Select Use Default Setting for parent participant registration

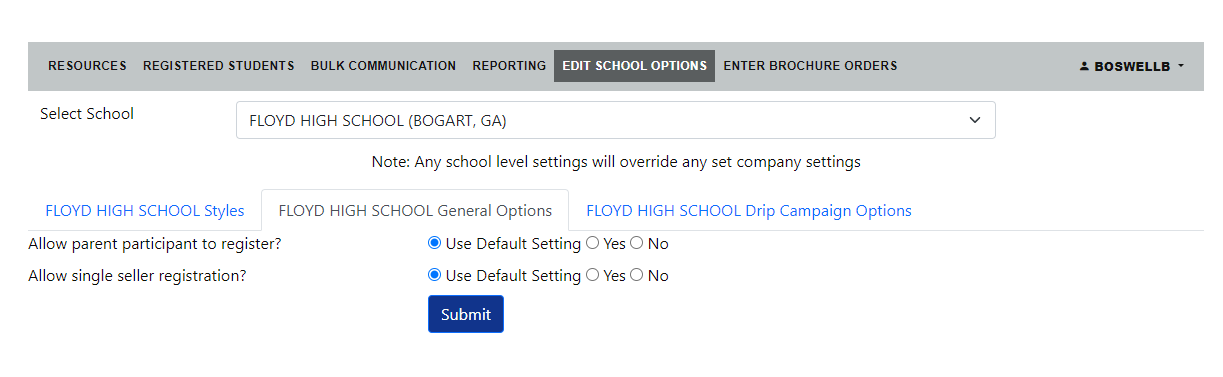[x=434, y=243]
